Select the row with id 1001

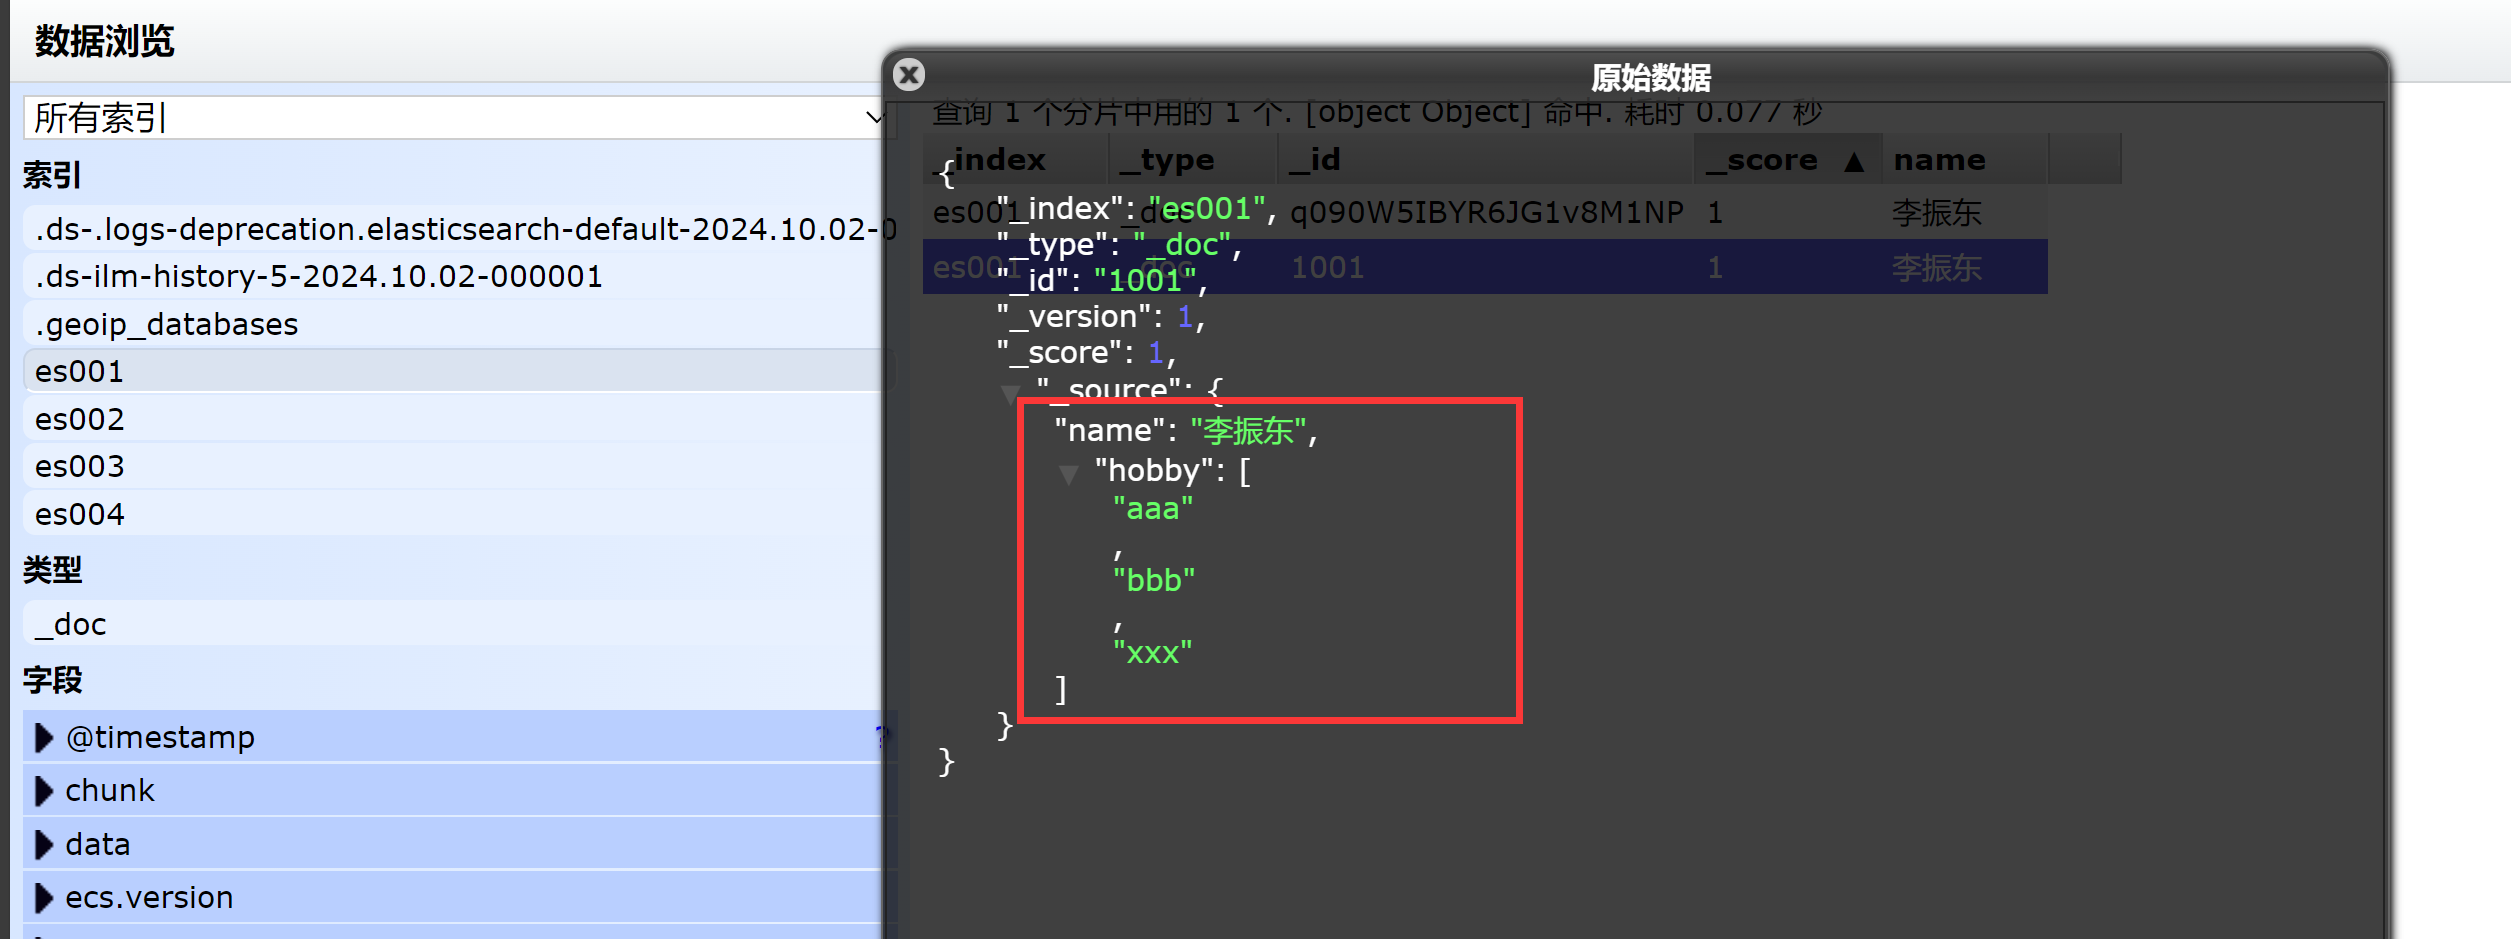(1485, 267)
